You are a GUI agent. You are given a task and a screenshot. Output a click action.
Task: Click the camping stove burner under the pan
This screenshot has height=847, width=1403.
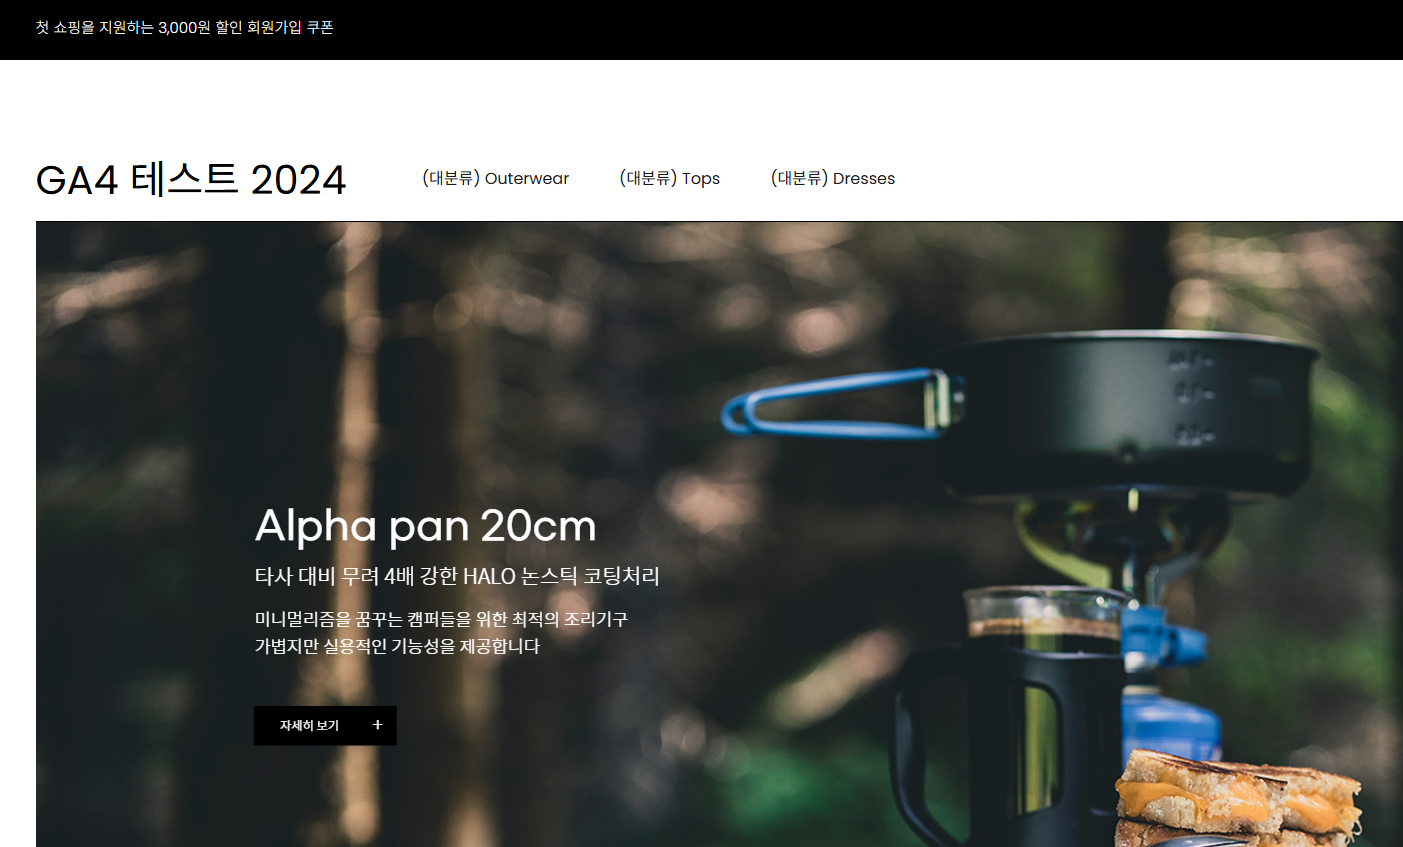coord(1120,540)
